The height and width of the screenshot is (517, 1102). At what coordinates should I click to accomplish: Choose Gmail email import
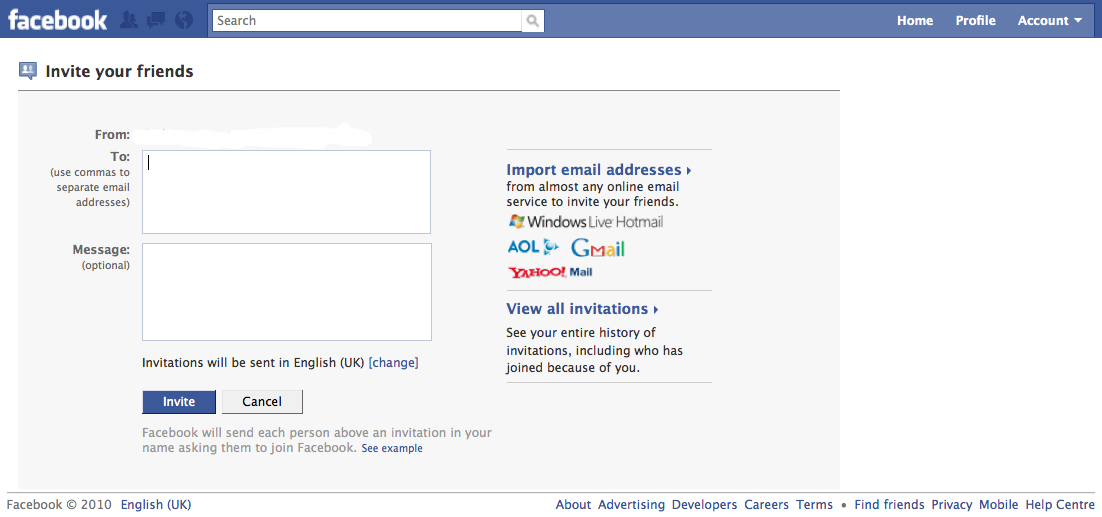click(x=597, y=248)
